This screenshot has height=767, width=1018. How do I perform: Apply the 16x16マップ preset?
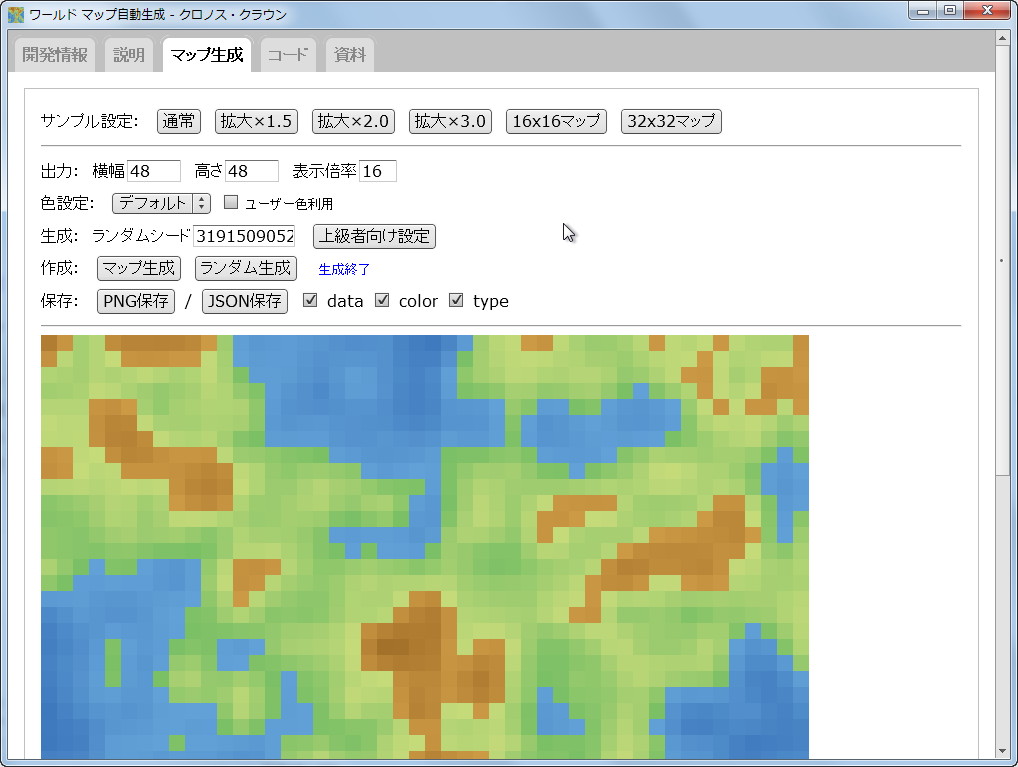[x=556, y=121]
